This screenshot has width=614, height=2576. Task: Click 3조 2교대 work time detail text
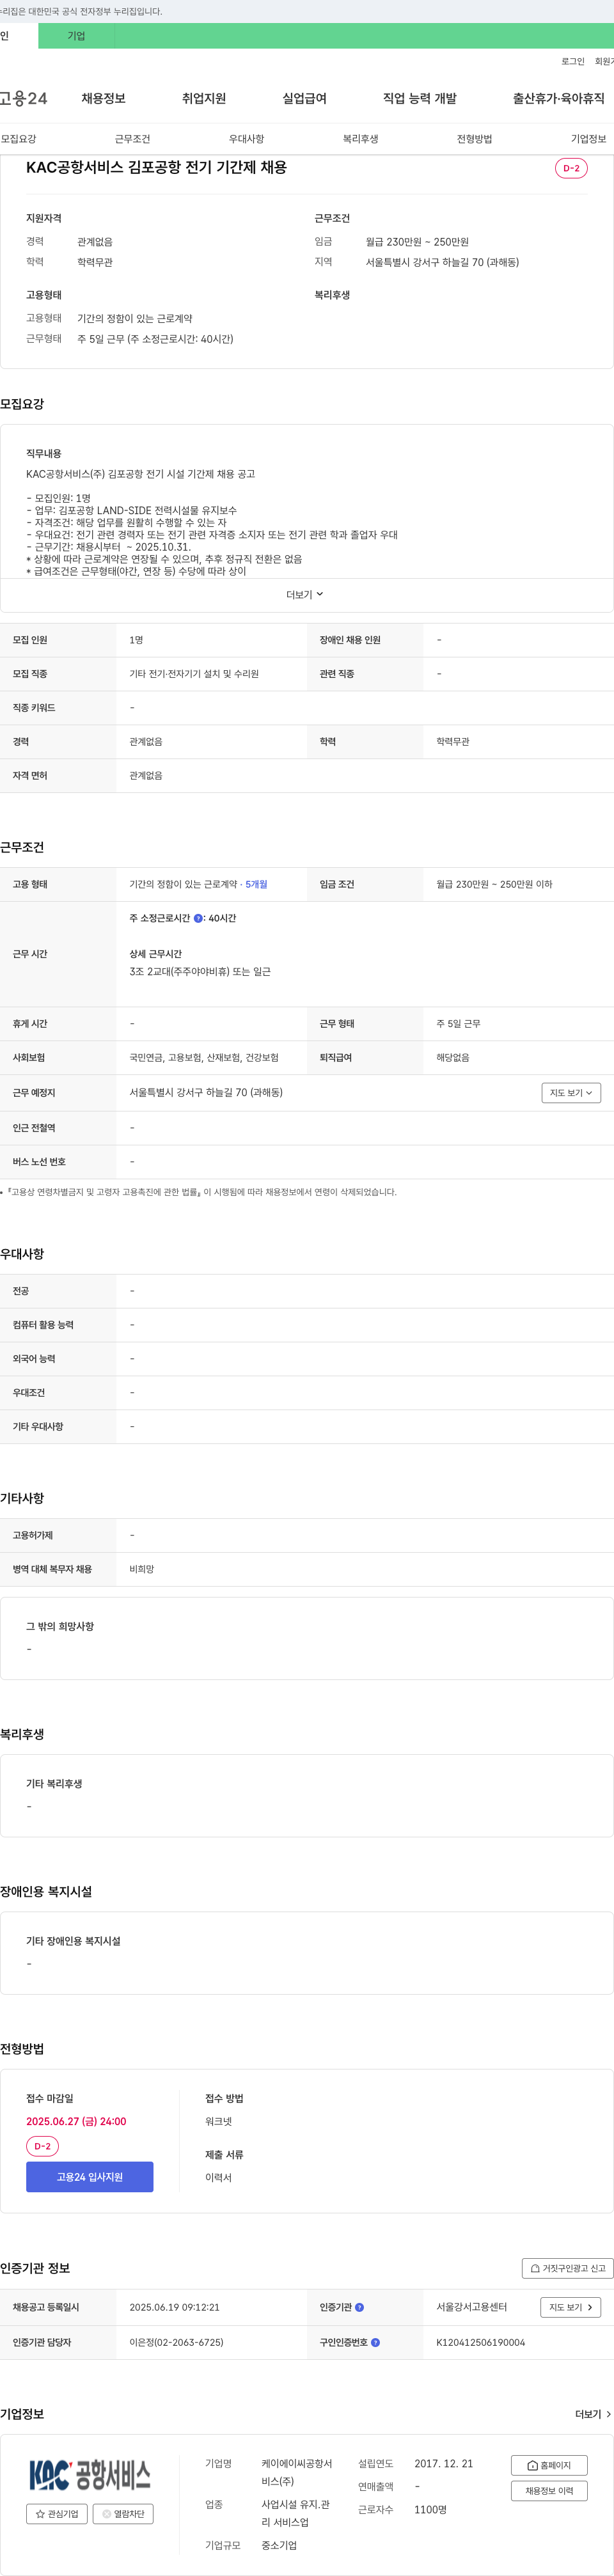click(200, 971)
